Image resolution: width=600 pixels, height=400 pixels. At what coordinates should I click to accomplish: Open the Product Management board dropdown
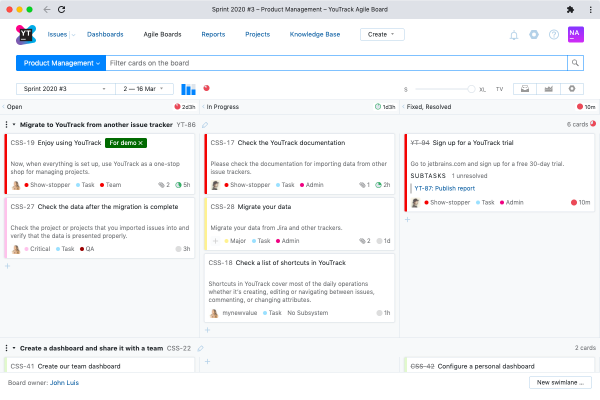pyautogui.click(x=61, y=63)
